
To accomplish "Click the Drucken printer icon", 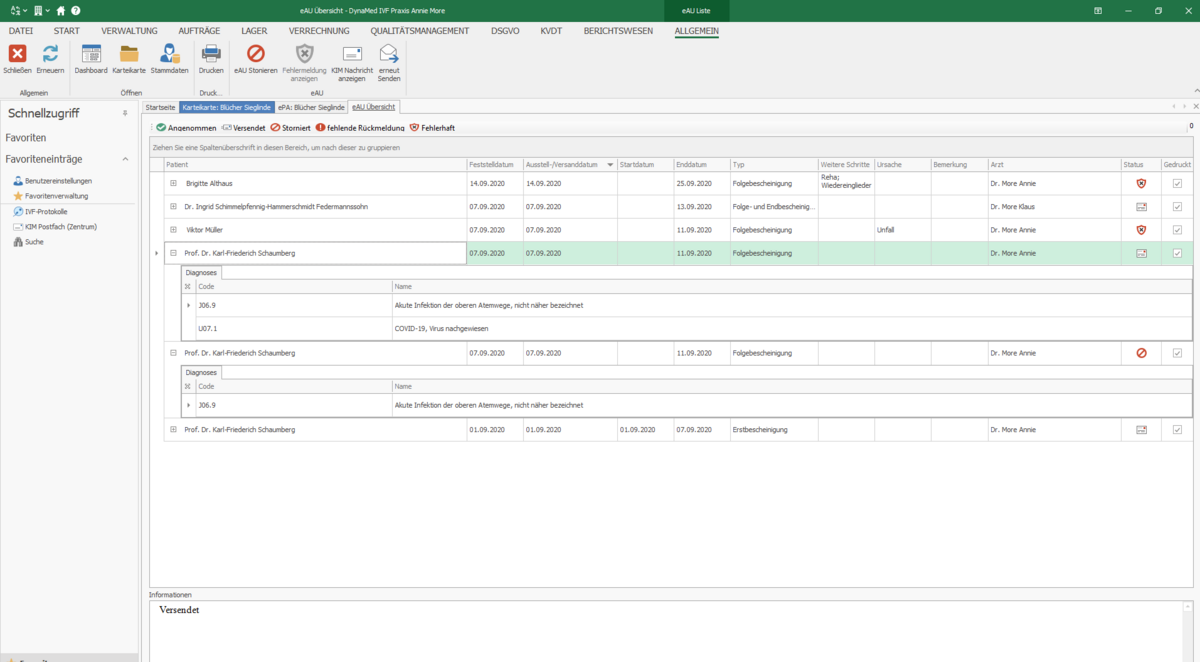I will pyautogui.click(x=211, y=54).
